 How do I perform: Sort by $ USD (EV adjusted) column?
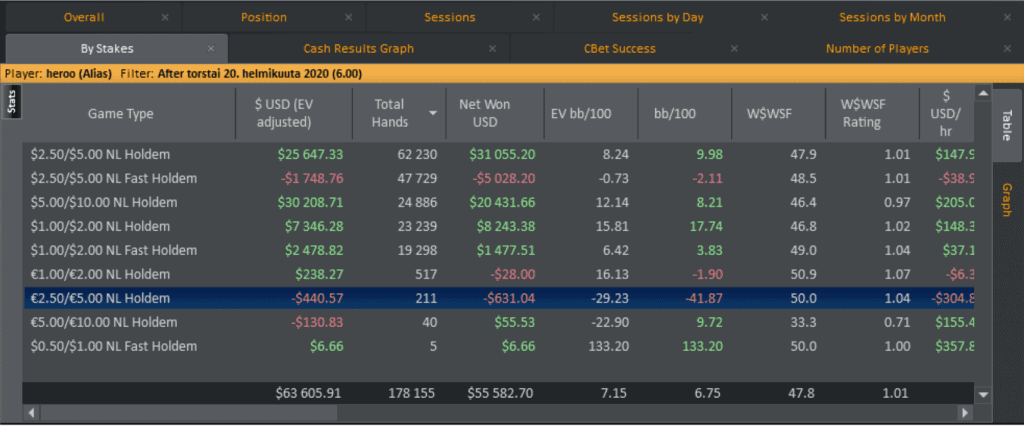(294, 114)
